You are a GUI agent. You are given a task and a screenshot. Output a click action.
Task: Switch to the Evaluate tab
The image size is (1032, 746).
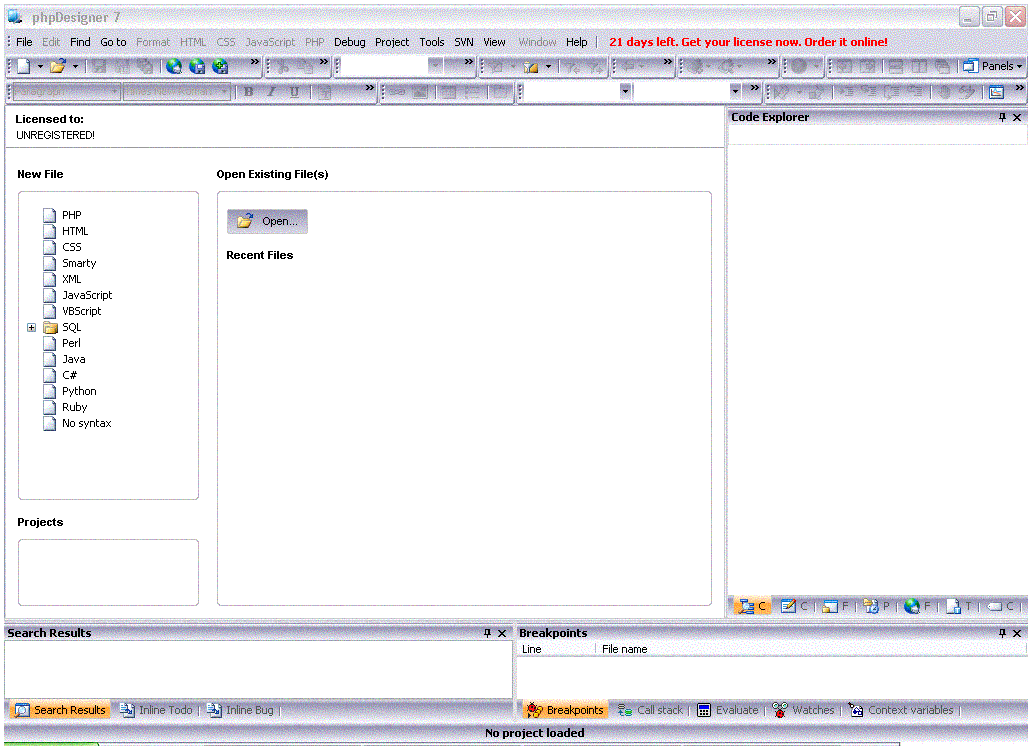click(x=727, y=710)
